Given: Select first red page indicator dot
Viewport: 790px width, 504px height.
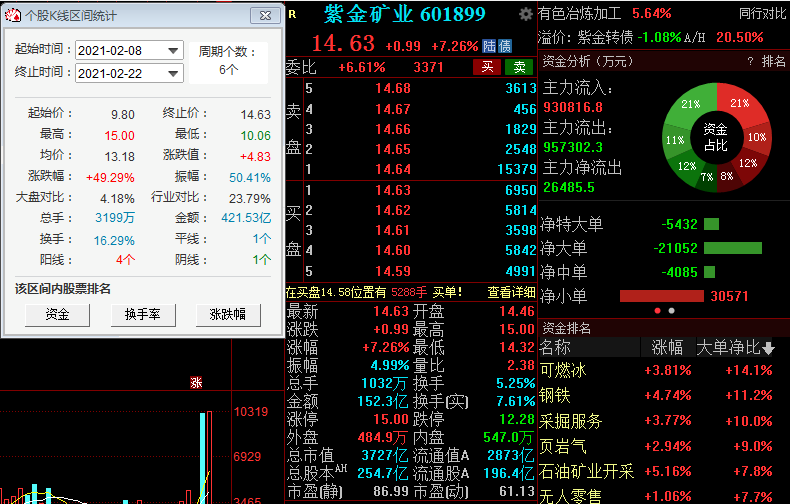Looking at the screenshot, I should coord(657,310).
